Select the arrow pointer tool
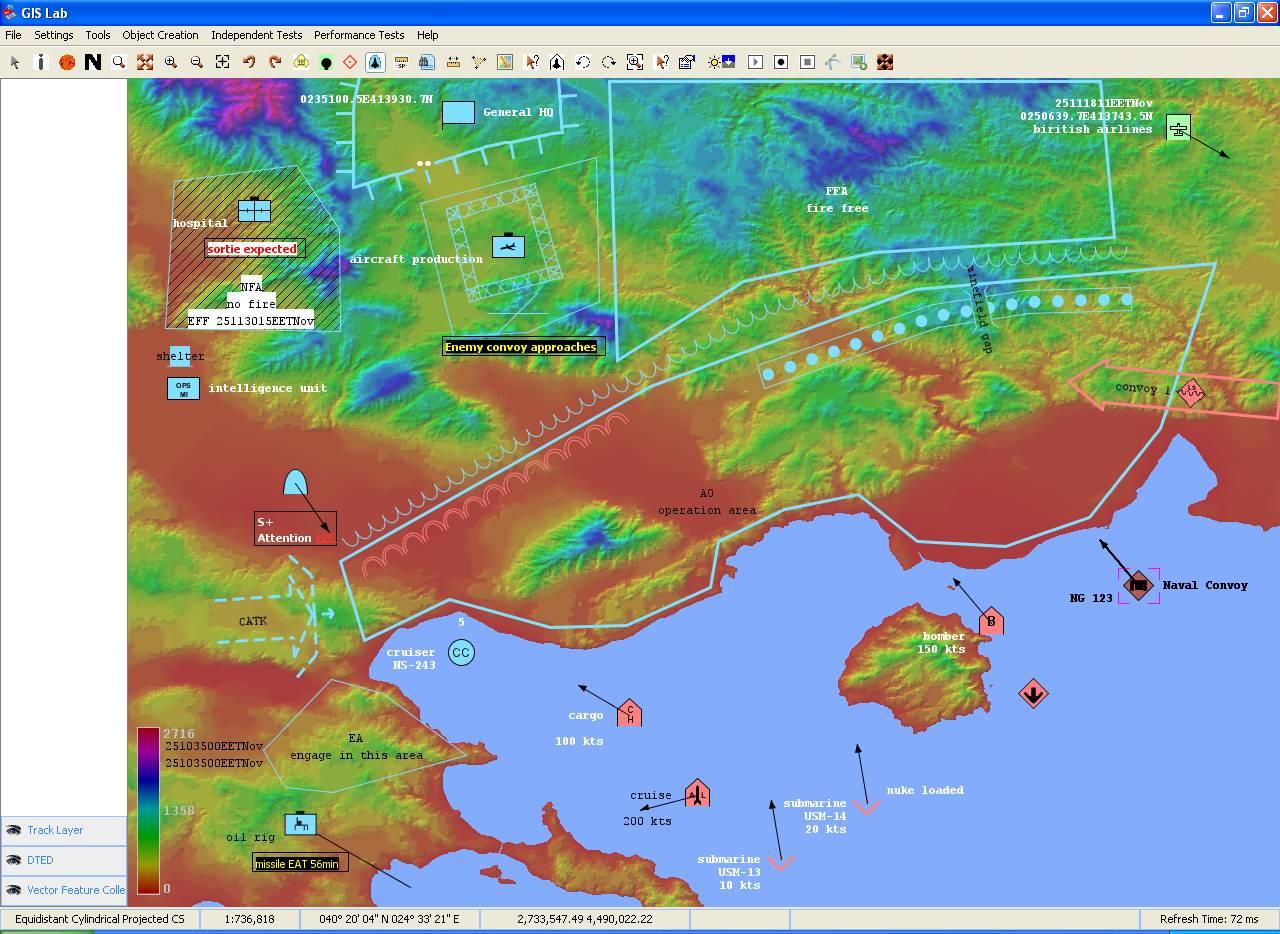Image resolution: width=1280 pixels, height=934 pixels. (x=15, y=62)
